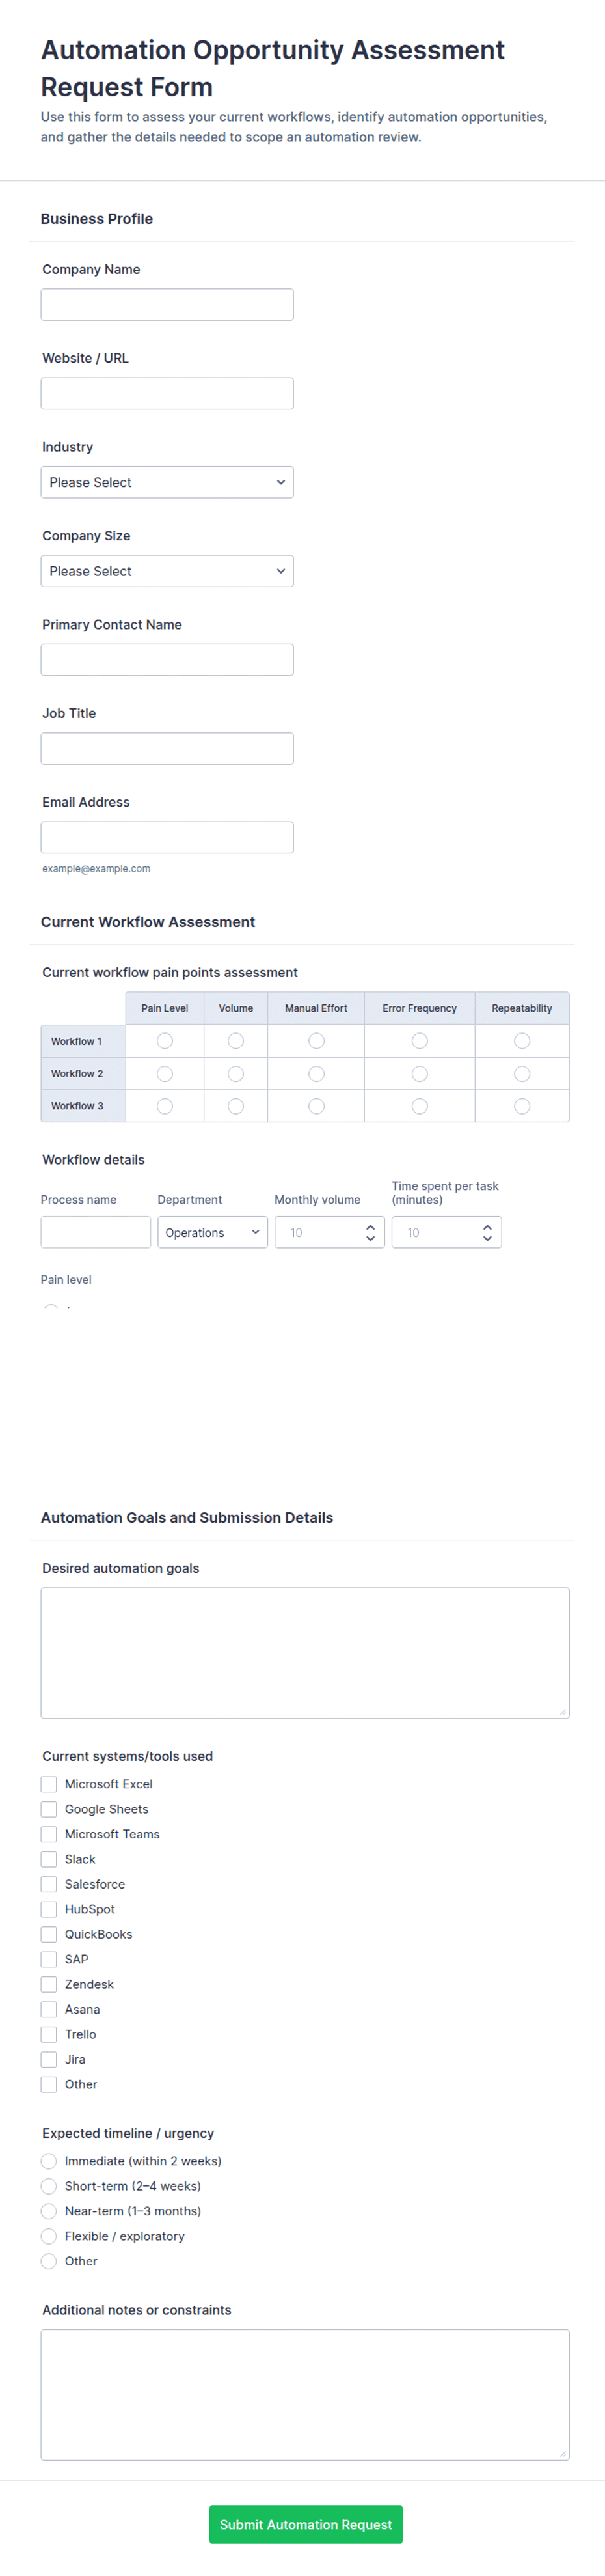Select Workflow 1 Pain Level radio

click(x=165, y=1041)
